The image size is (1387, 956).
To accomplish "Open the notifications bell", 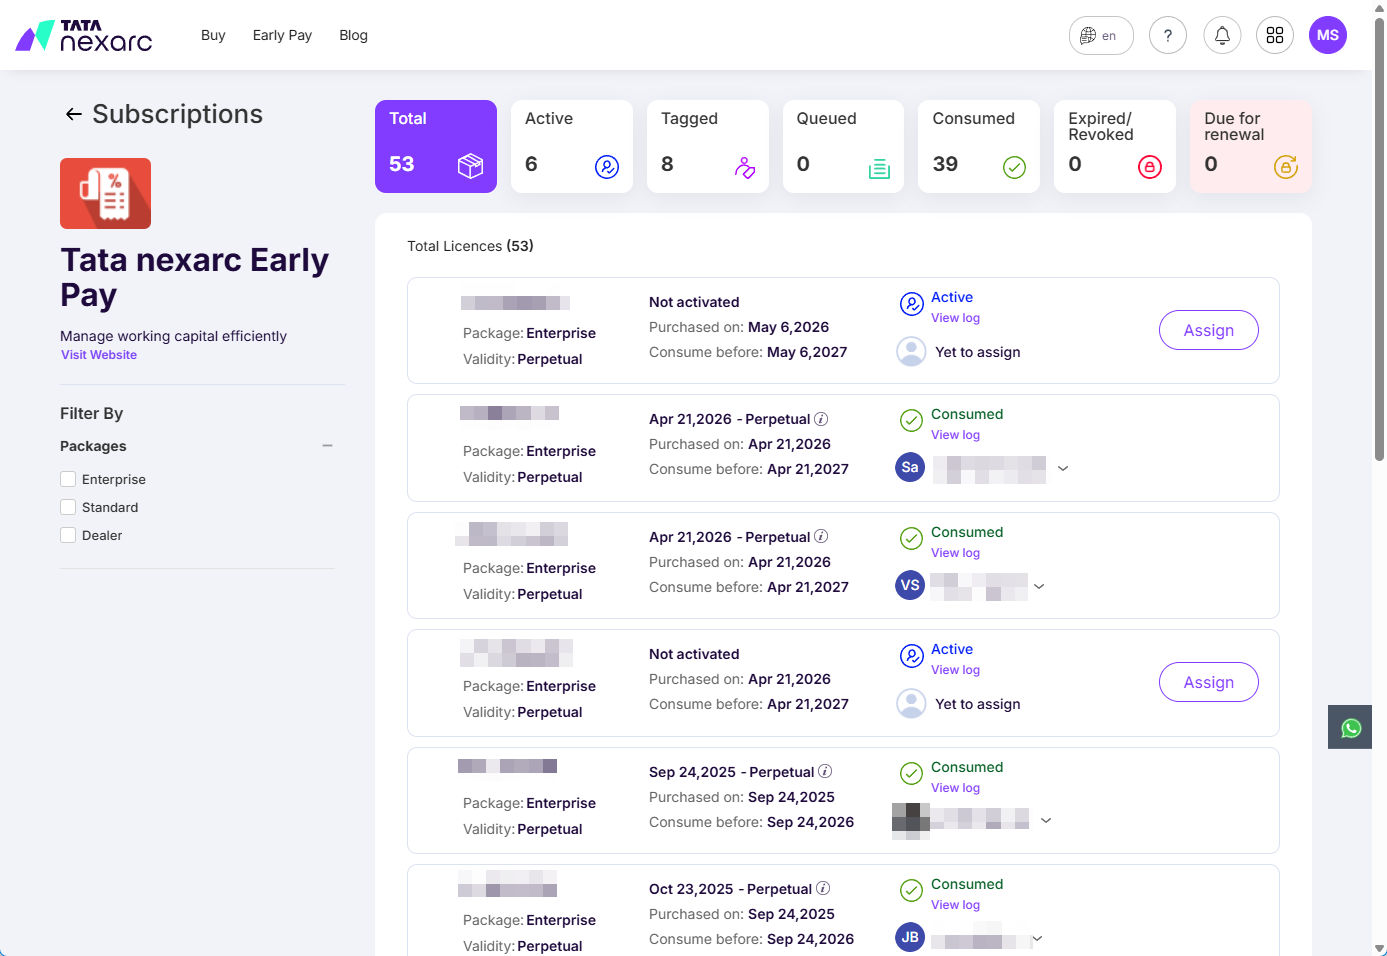I will point(1222,35).
